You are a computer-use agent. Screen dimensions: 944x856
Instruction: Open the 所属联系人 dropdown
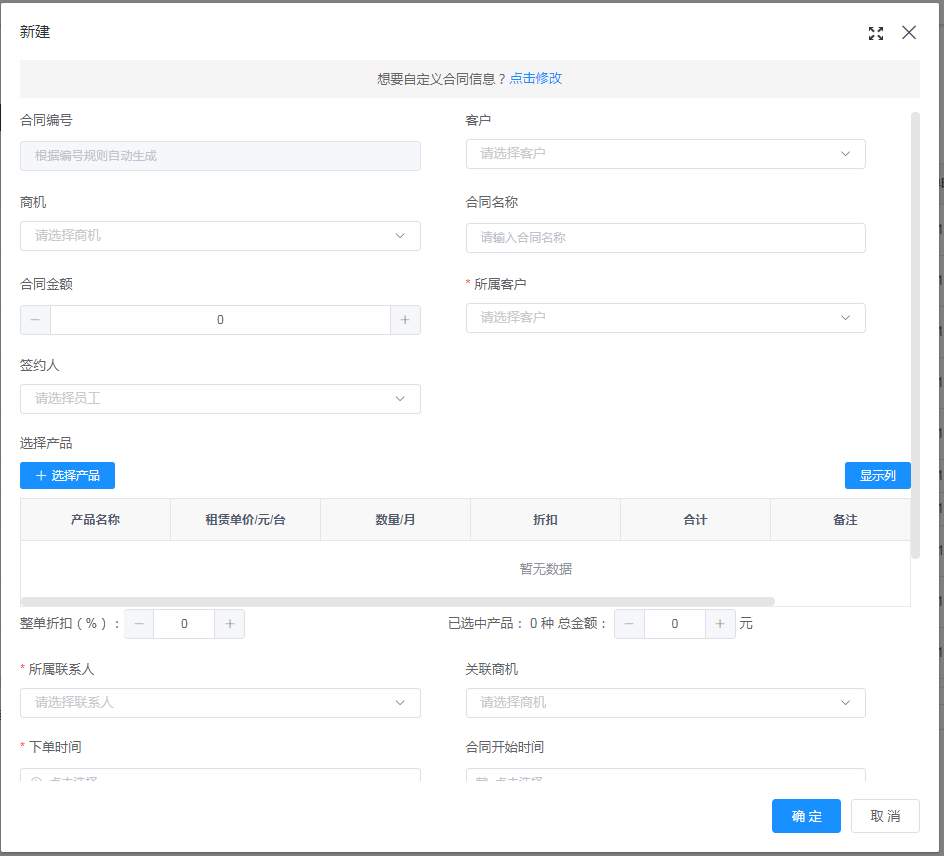pos(220,703)
